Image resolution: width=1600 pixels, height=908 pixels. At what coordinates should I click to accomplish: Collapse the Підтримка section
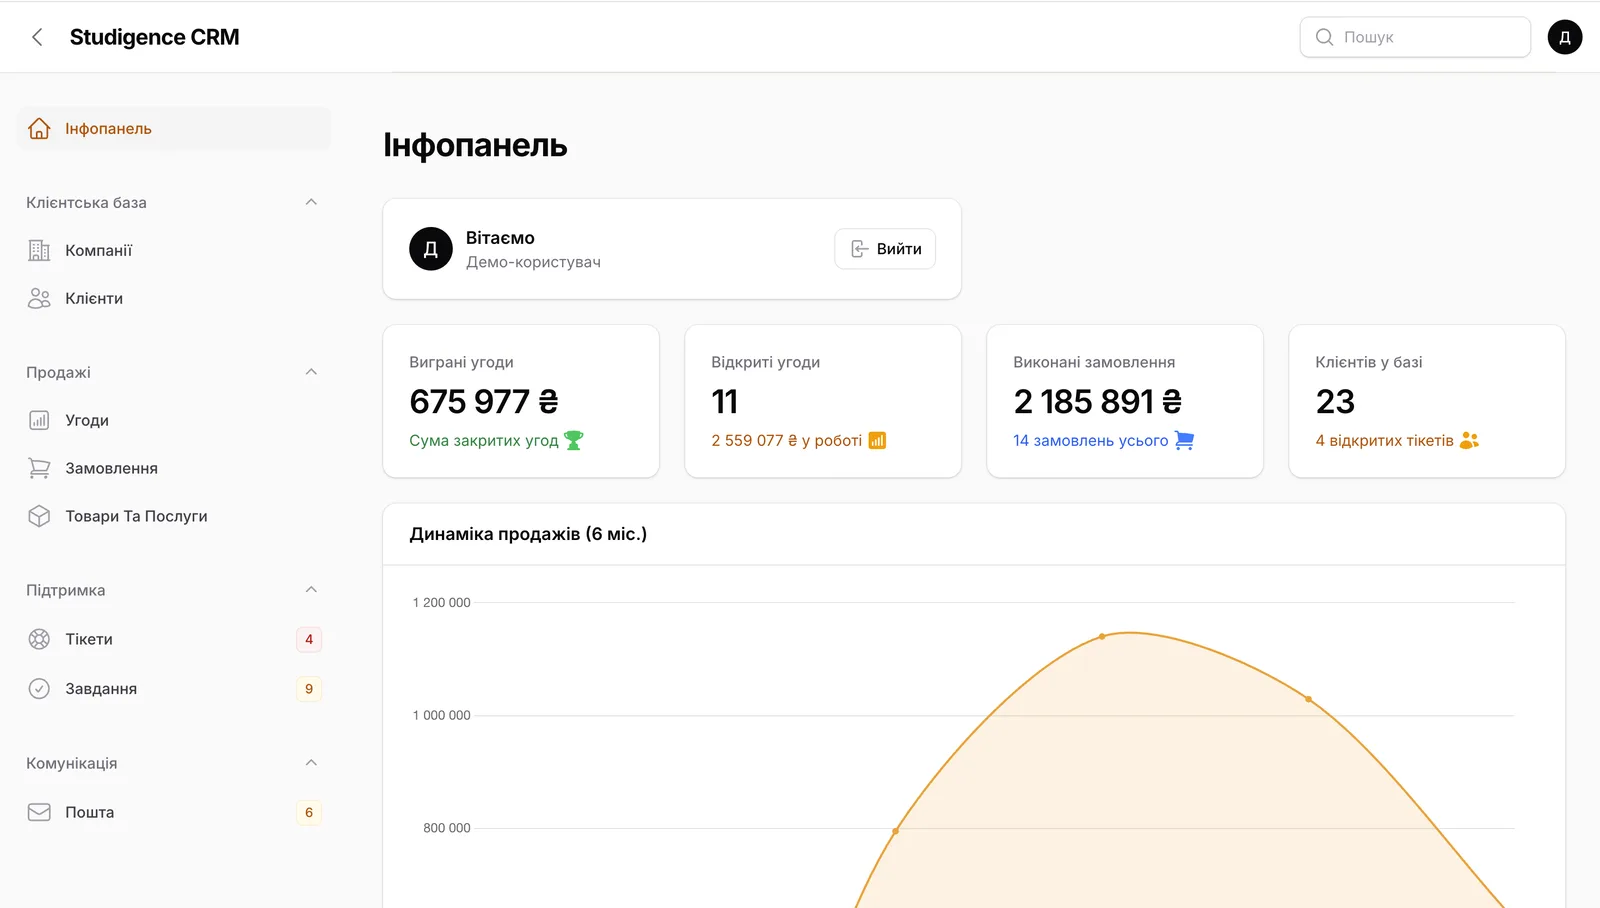tap(311, 590)
